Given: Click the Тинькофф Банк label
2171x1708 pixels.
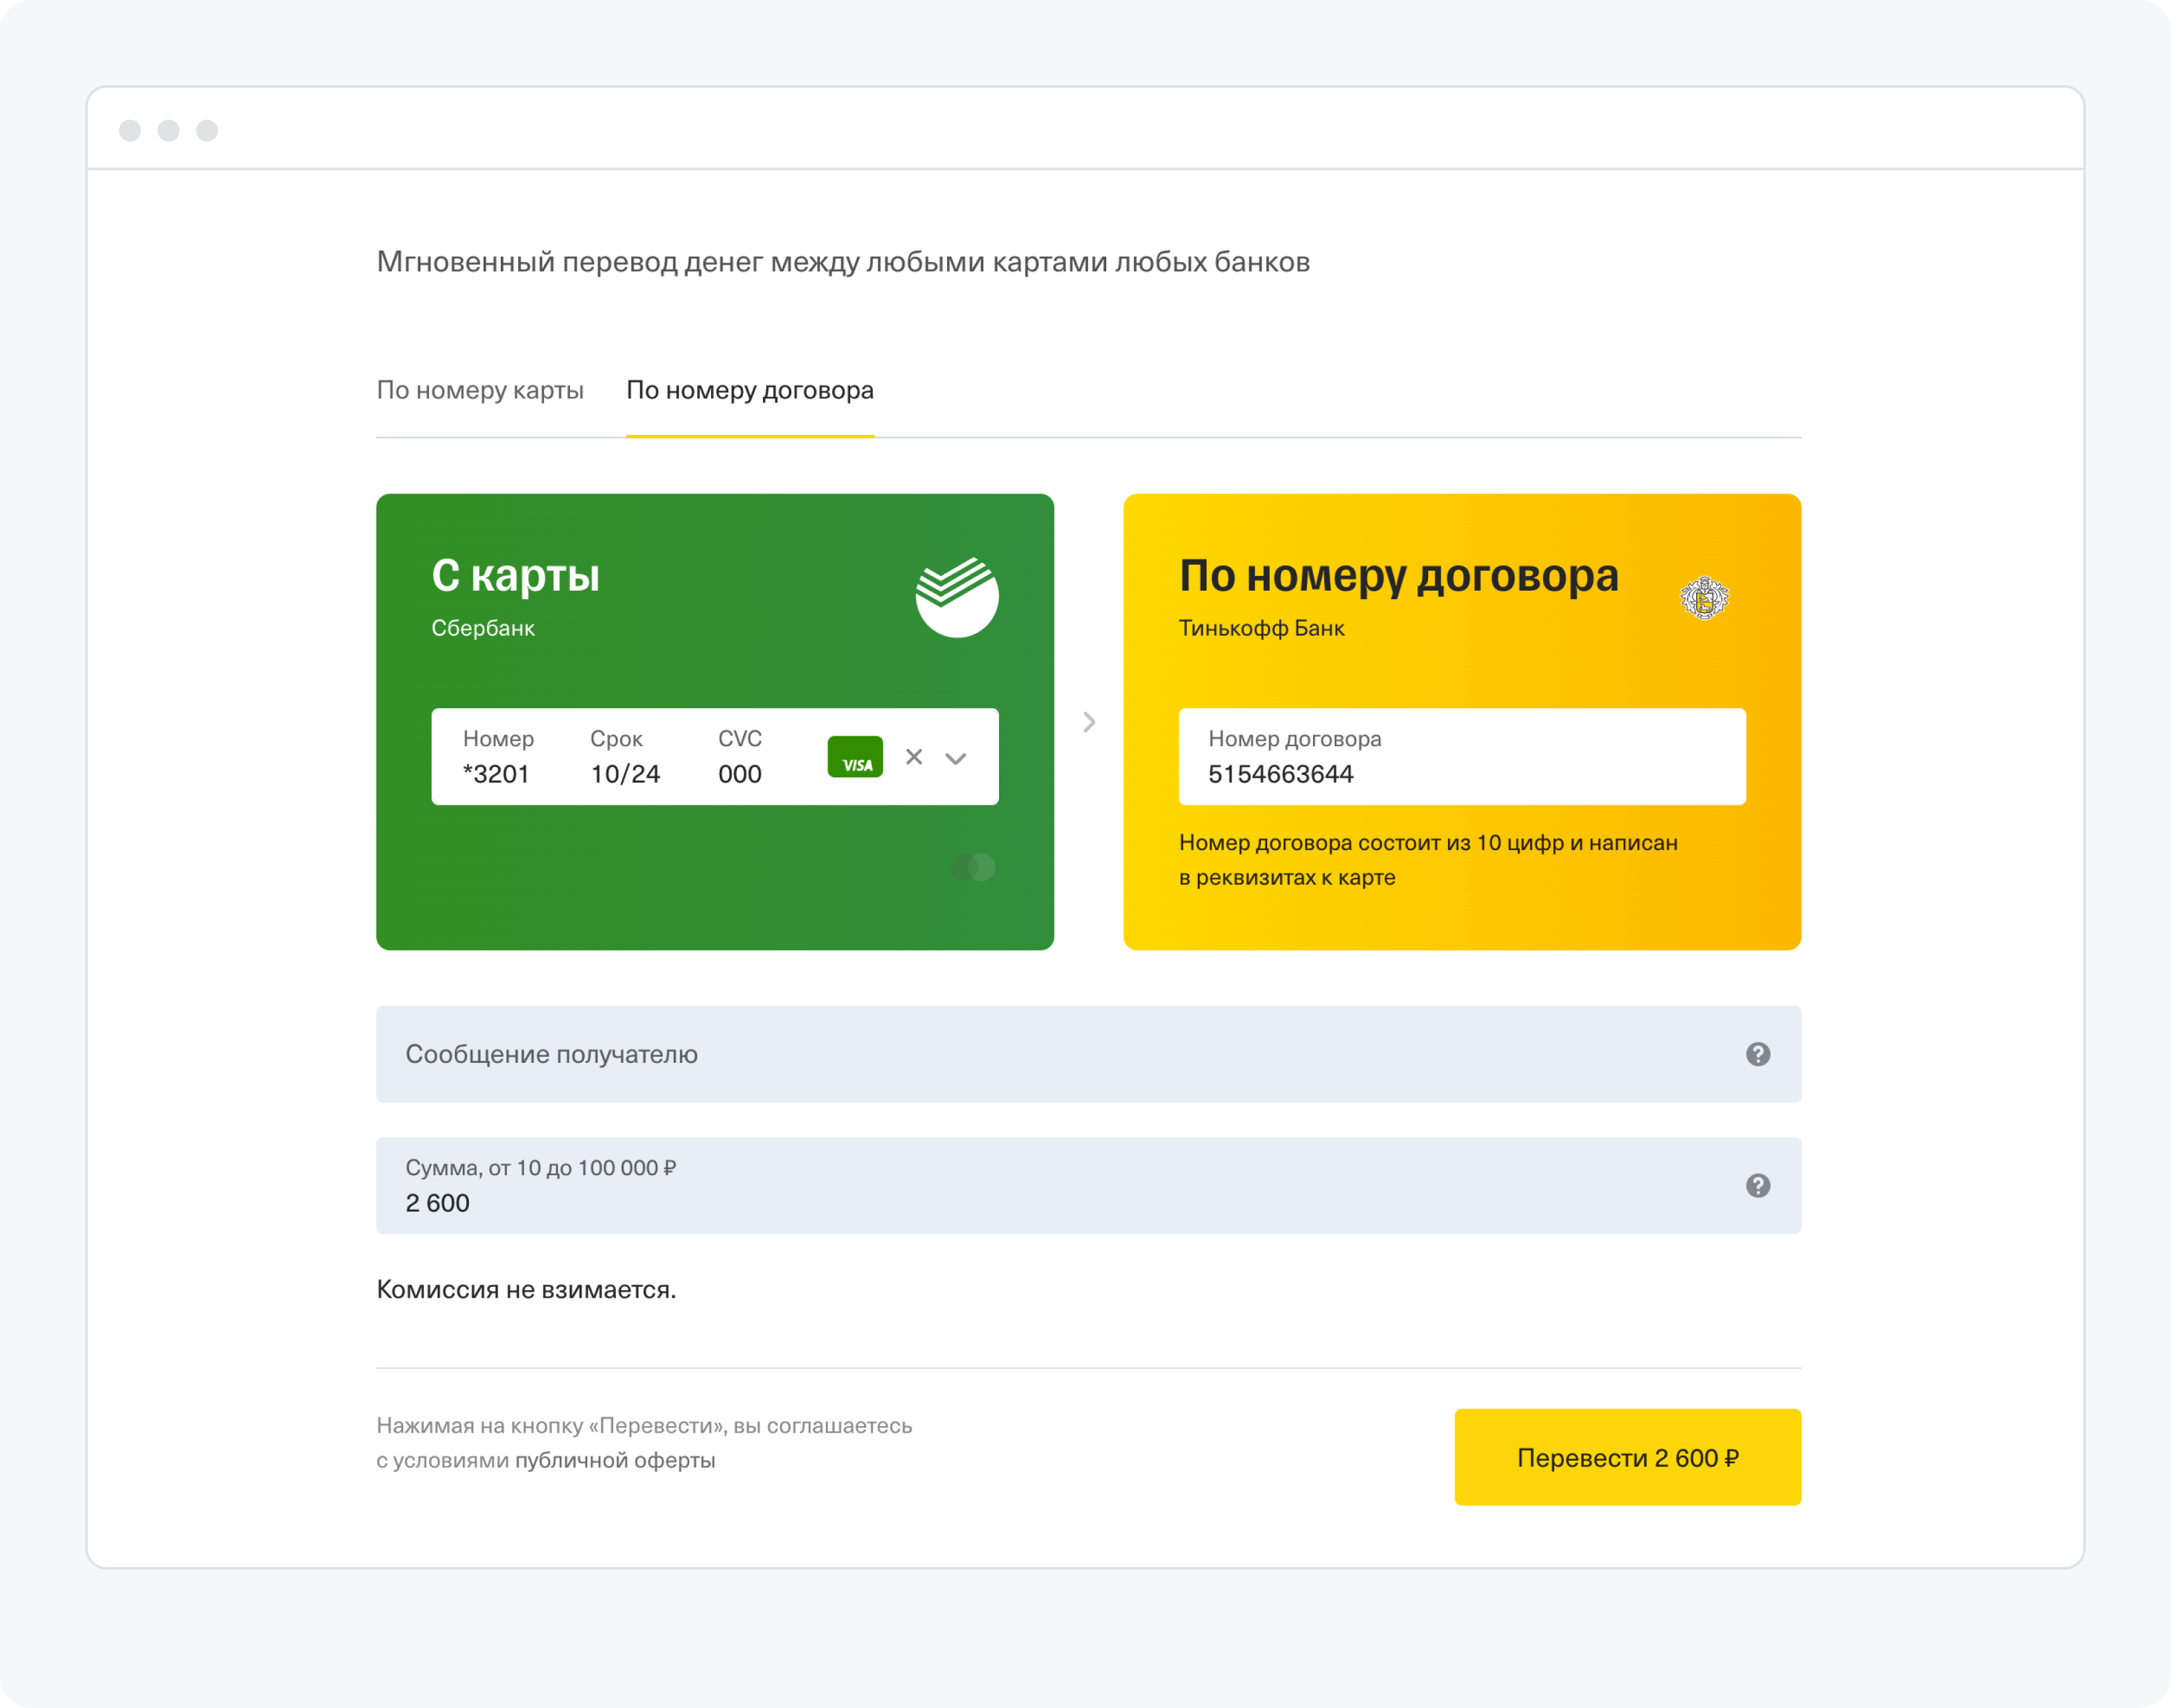Looking at the screenshot, I should click(1261, 628).
